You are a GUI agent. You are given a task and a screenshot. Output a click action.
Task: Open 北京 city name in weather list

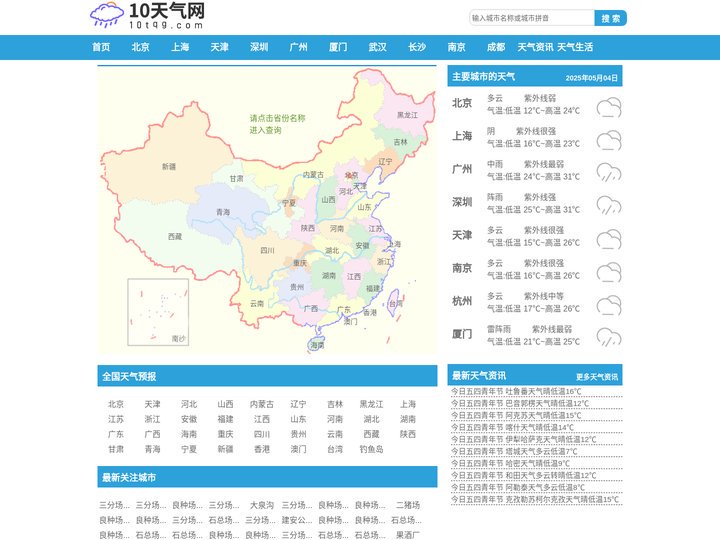coord(462,103)
